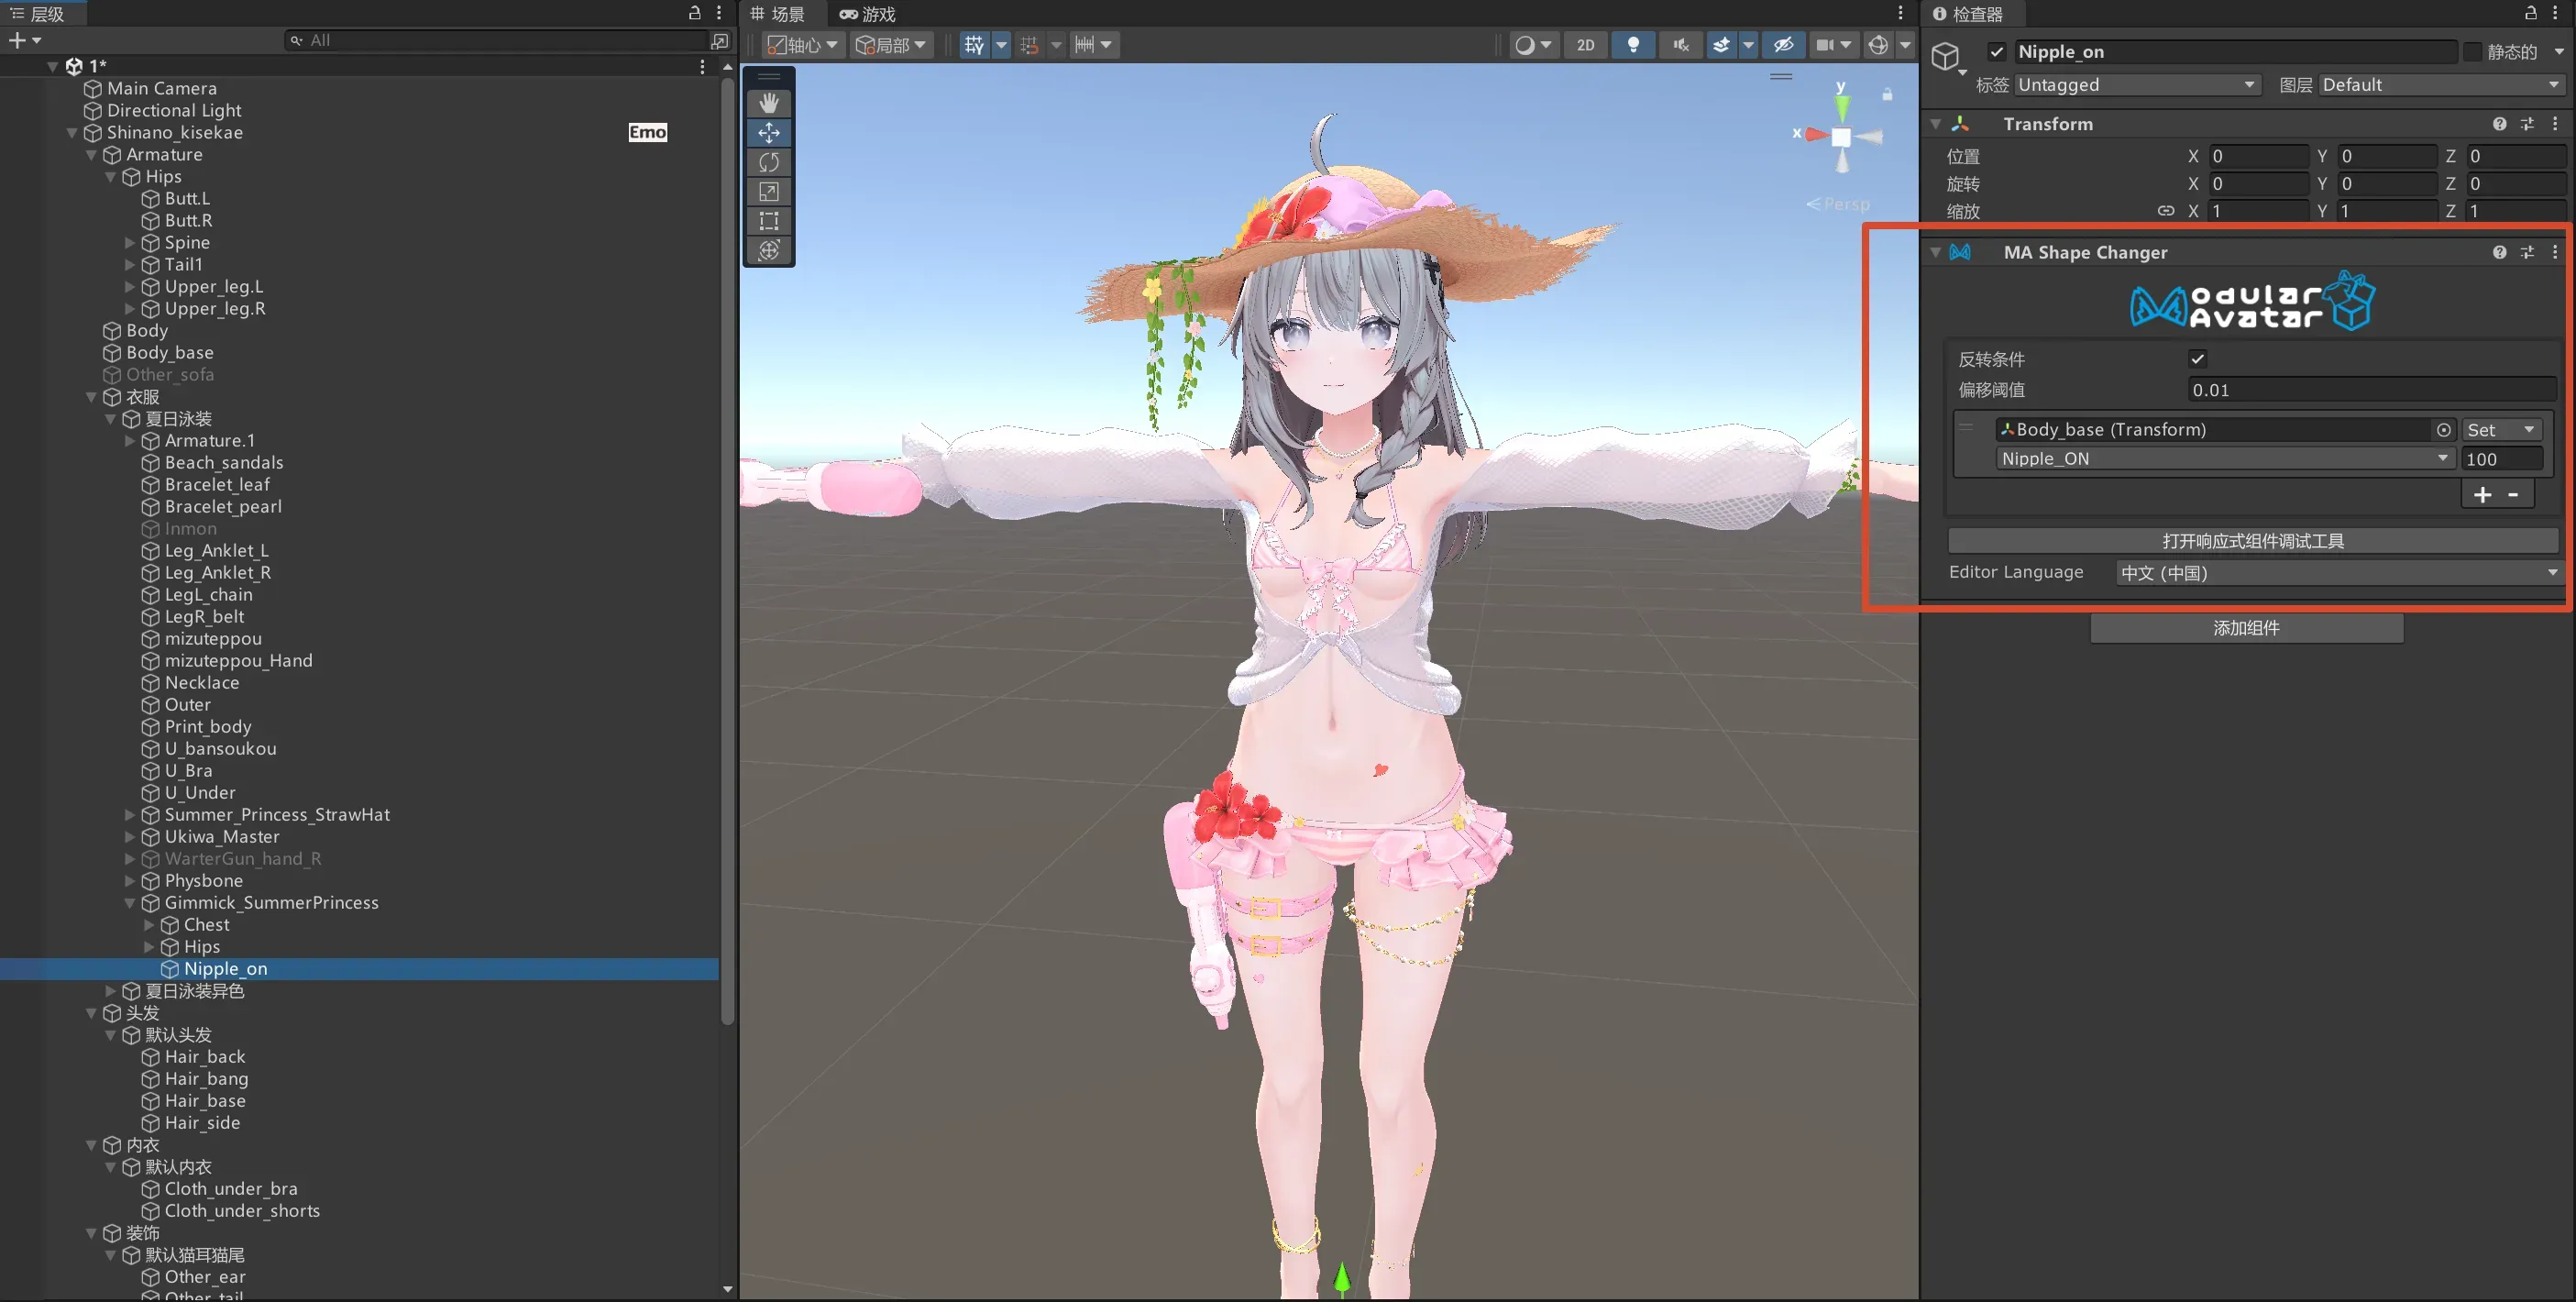Switch to the 游戏 game tab

point(868,13)
